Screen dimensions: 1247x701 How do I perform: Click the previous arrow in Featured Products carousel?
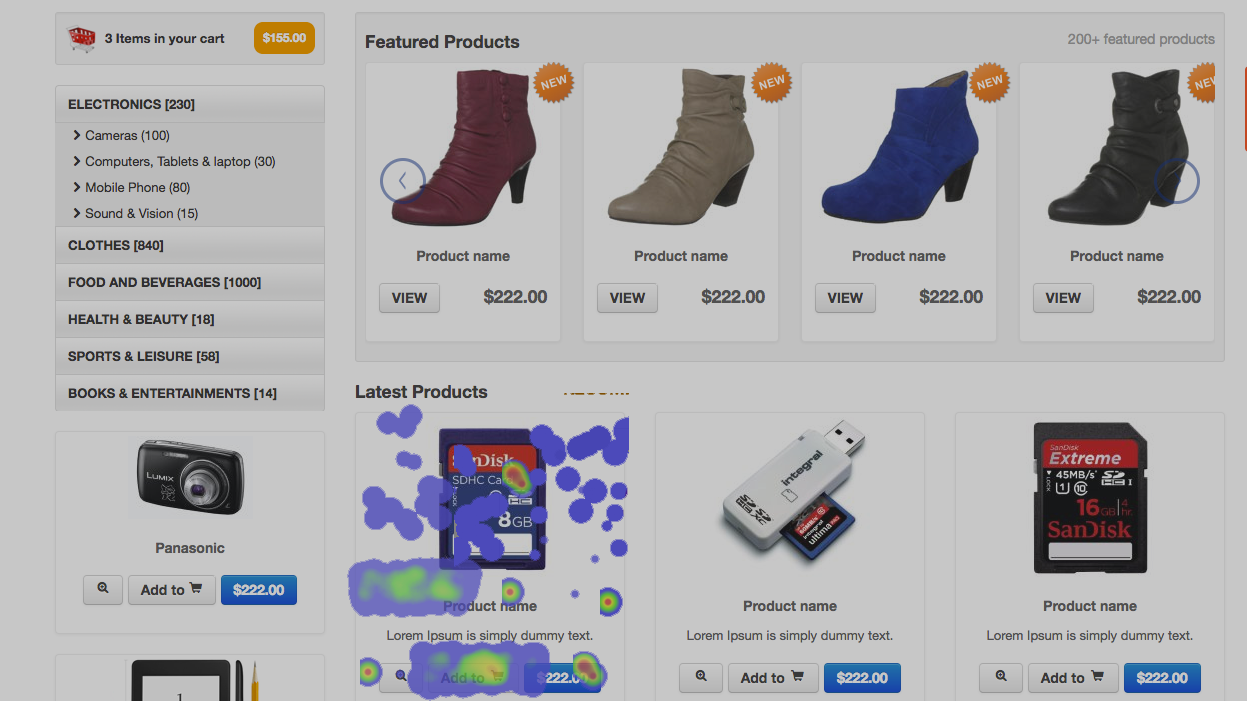pyautogui.click(x=403, y=181)
